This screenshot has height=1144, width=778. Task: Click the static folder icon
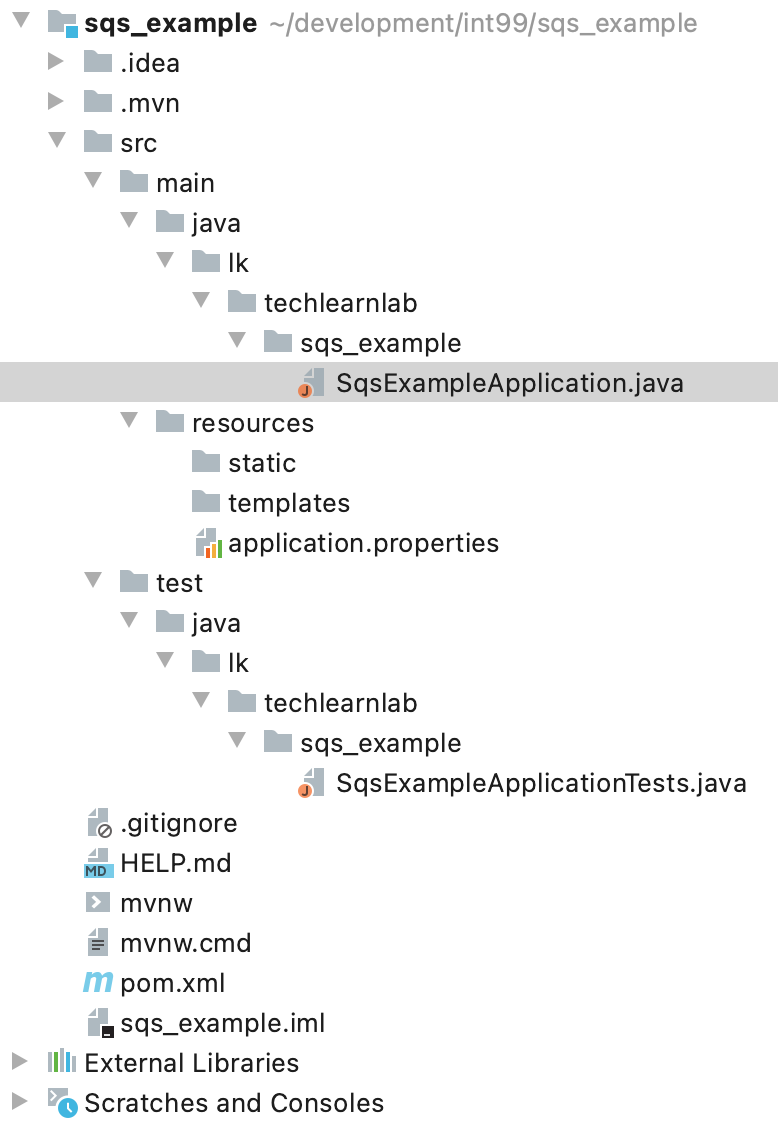click(x=206, y=463)
